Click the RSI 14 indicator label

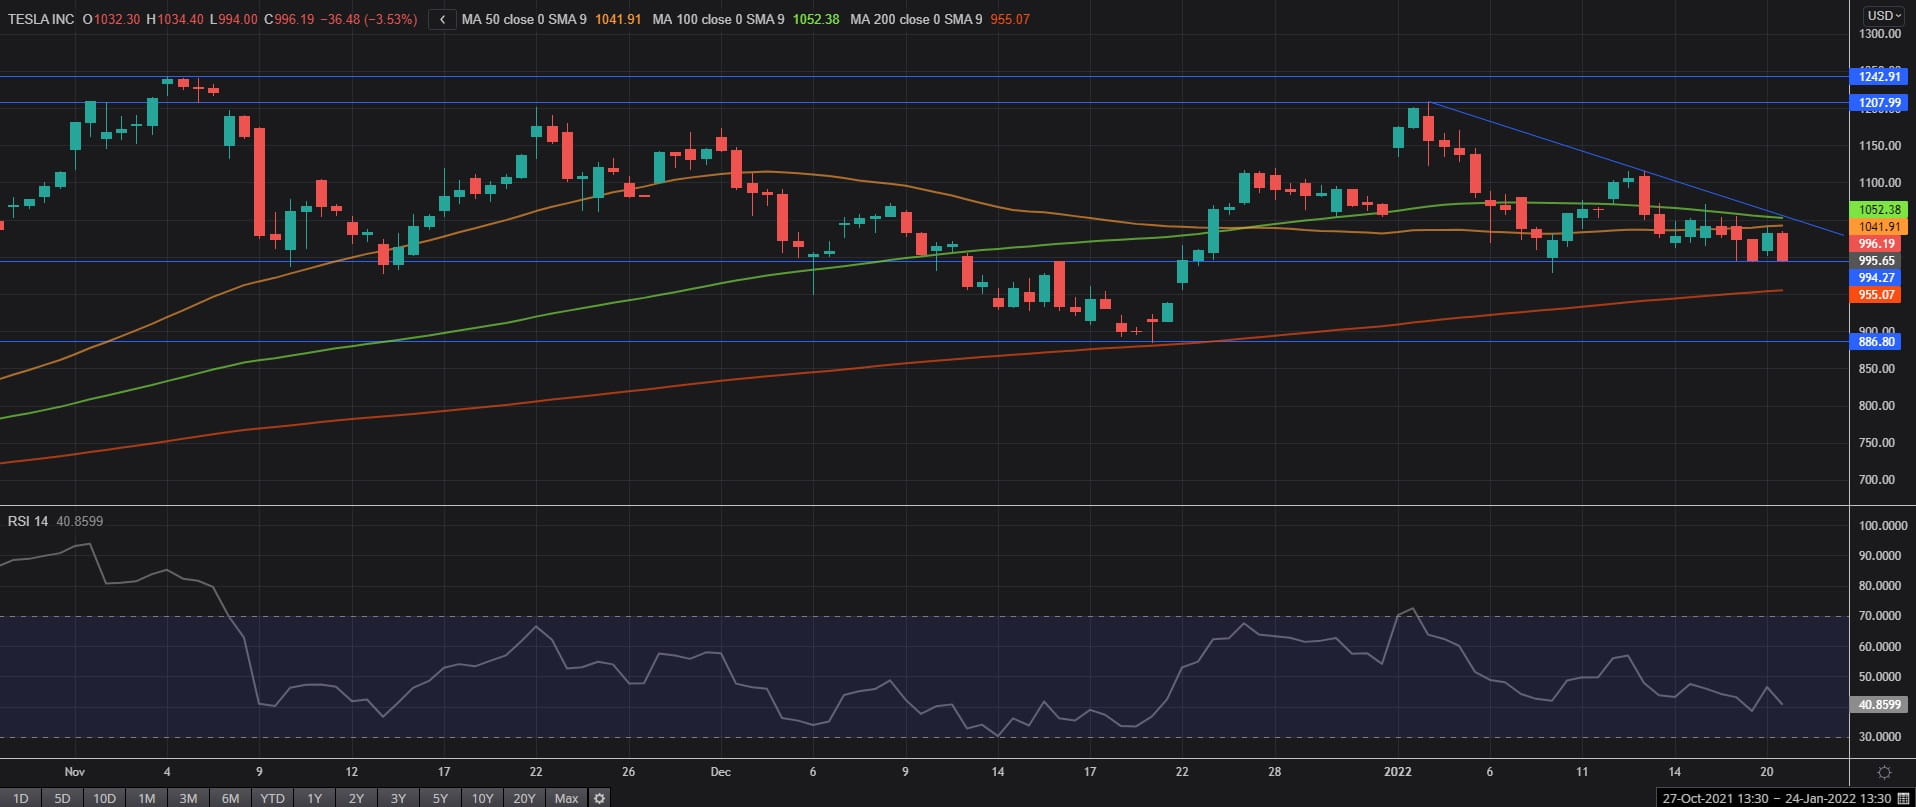28,521
